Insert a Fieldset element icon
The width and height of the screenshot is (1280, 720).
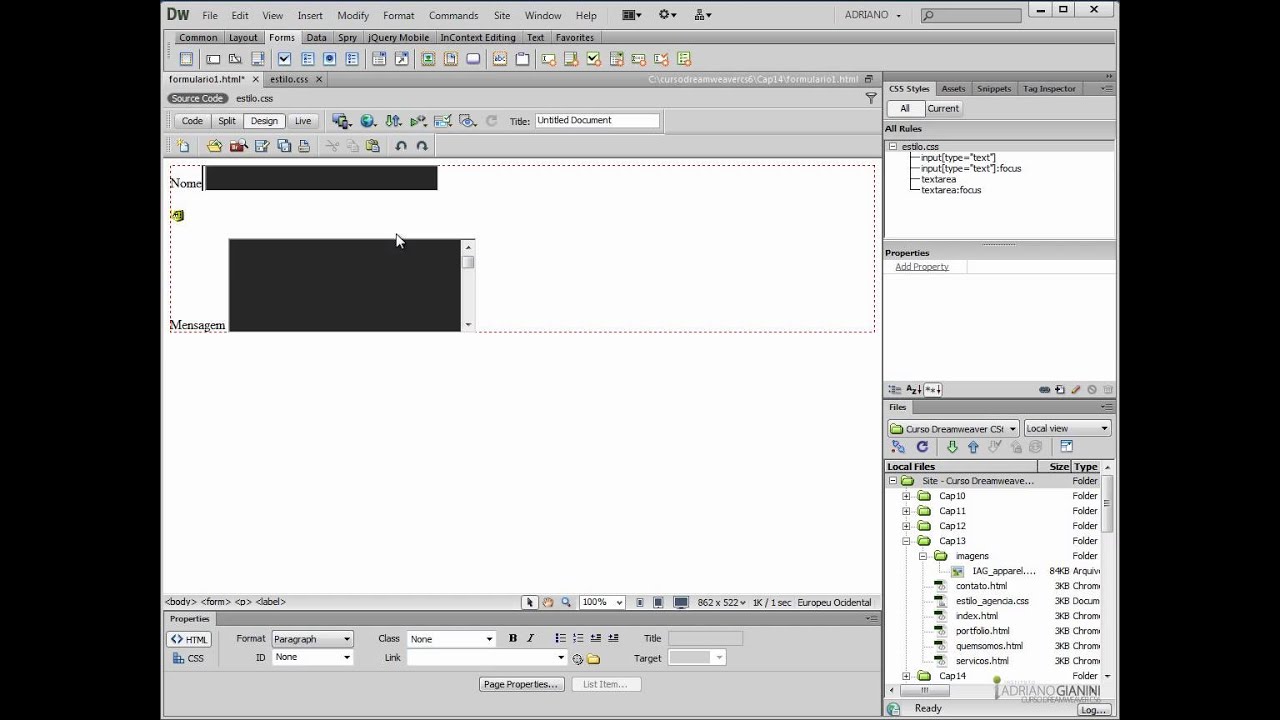click(x=522, y=59)
